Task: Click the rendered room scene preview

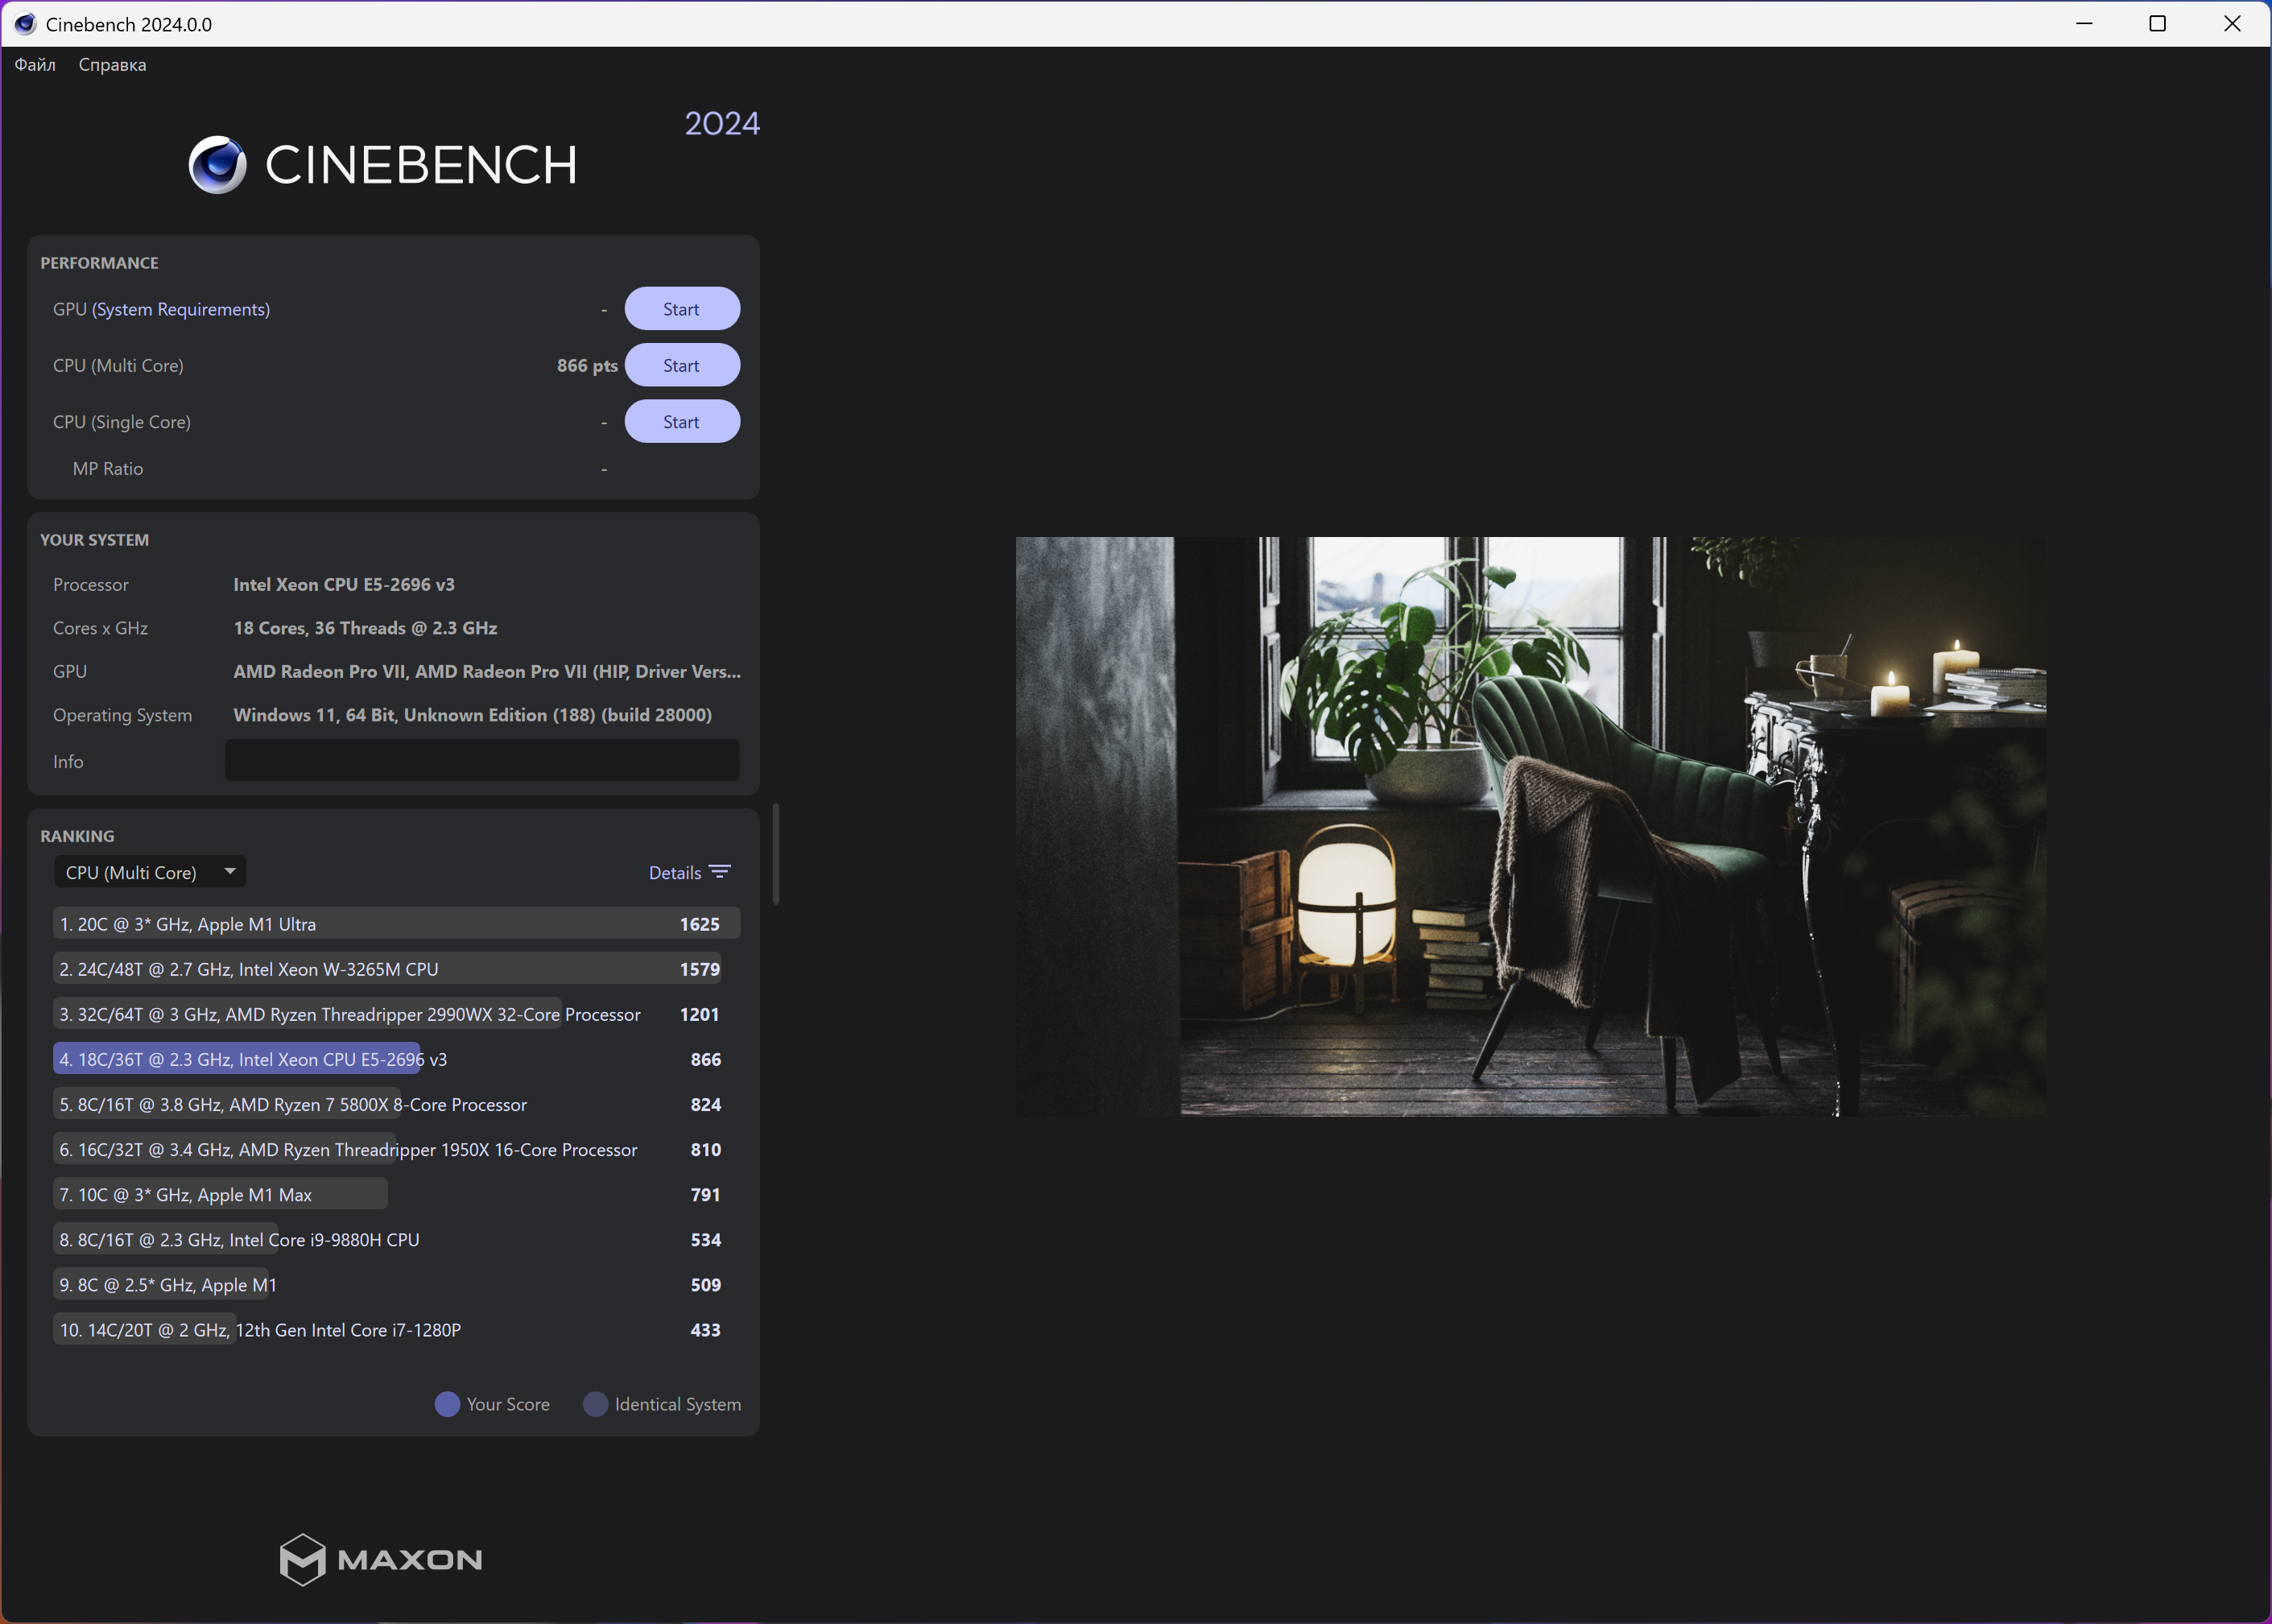Action: (x=1530, y=826)
